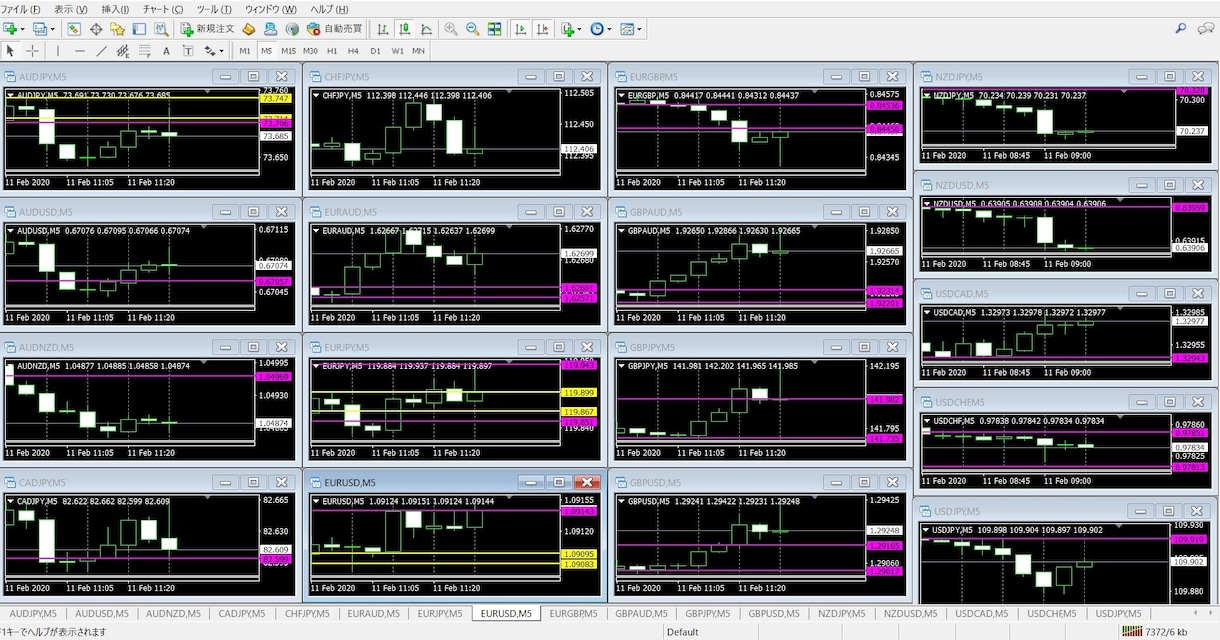Viewport: 1220px width, 640px height.
Task: Click the Default profile in status bar
Action: 682,632
